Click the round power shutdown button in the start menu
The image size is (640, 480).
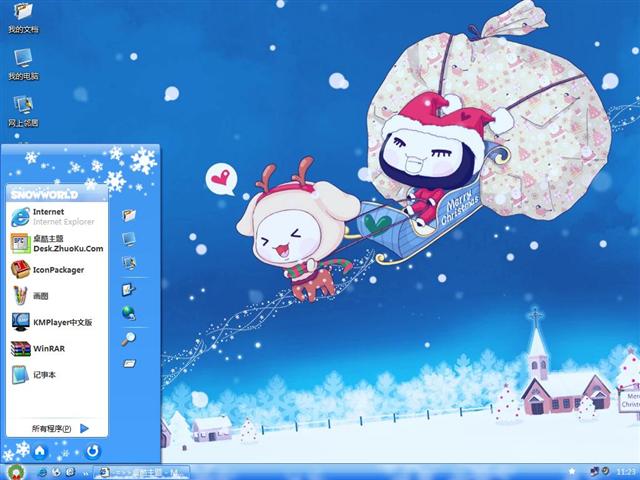point(93,451)
